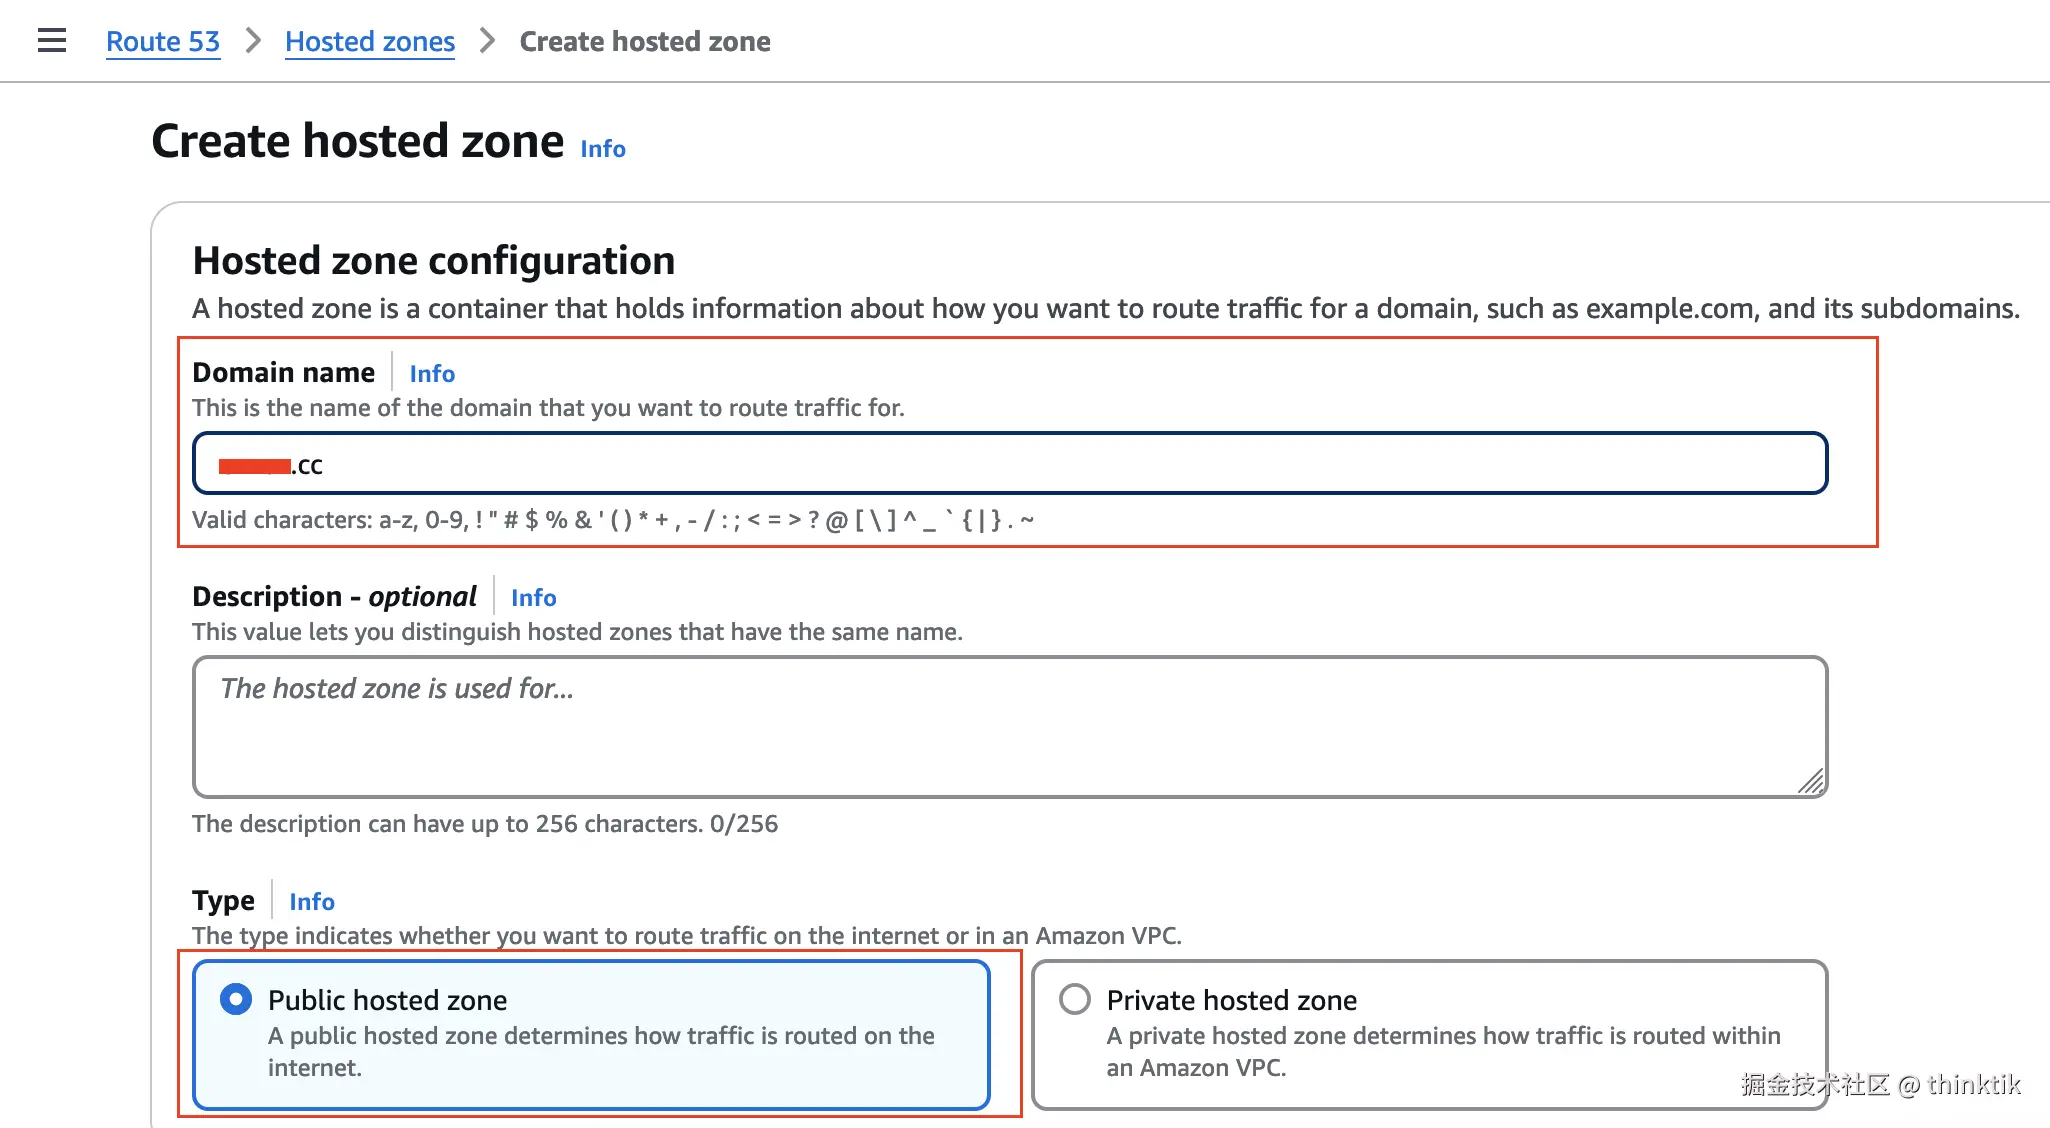The width and height of the screenshot is (2050, 1128).
Task: Select the Private hosted zone radio button
Action: [x=1075, y=1000]
